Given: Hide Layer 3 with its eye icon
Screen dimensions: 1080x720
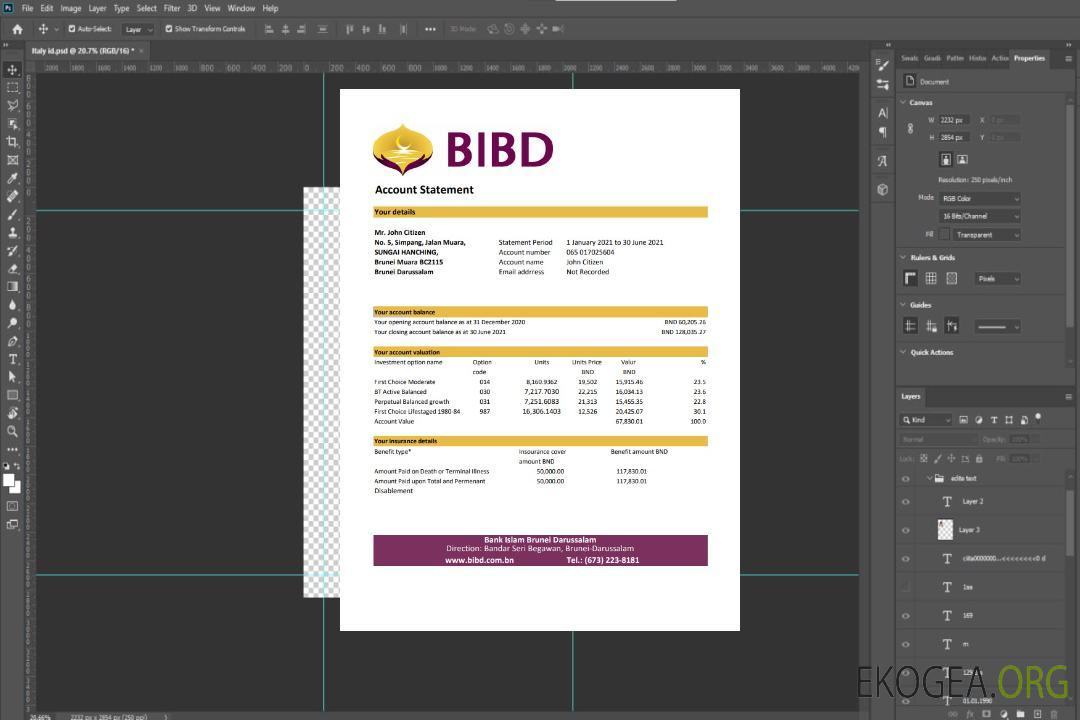Looking at the screenshot, I should coord(906,531).
